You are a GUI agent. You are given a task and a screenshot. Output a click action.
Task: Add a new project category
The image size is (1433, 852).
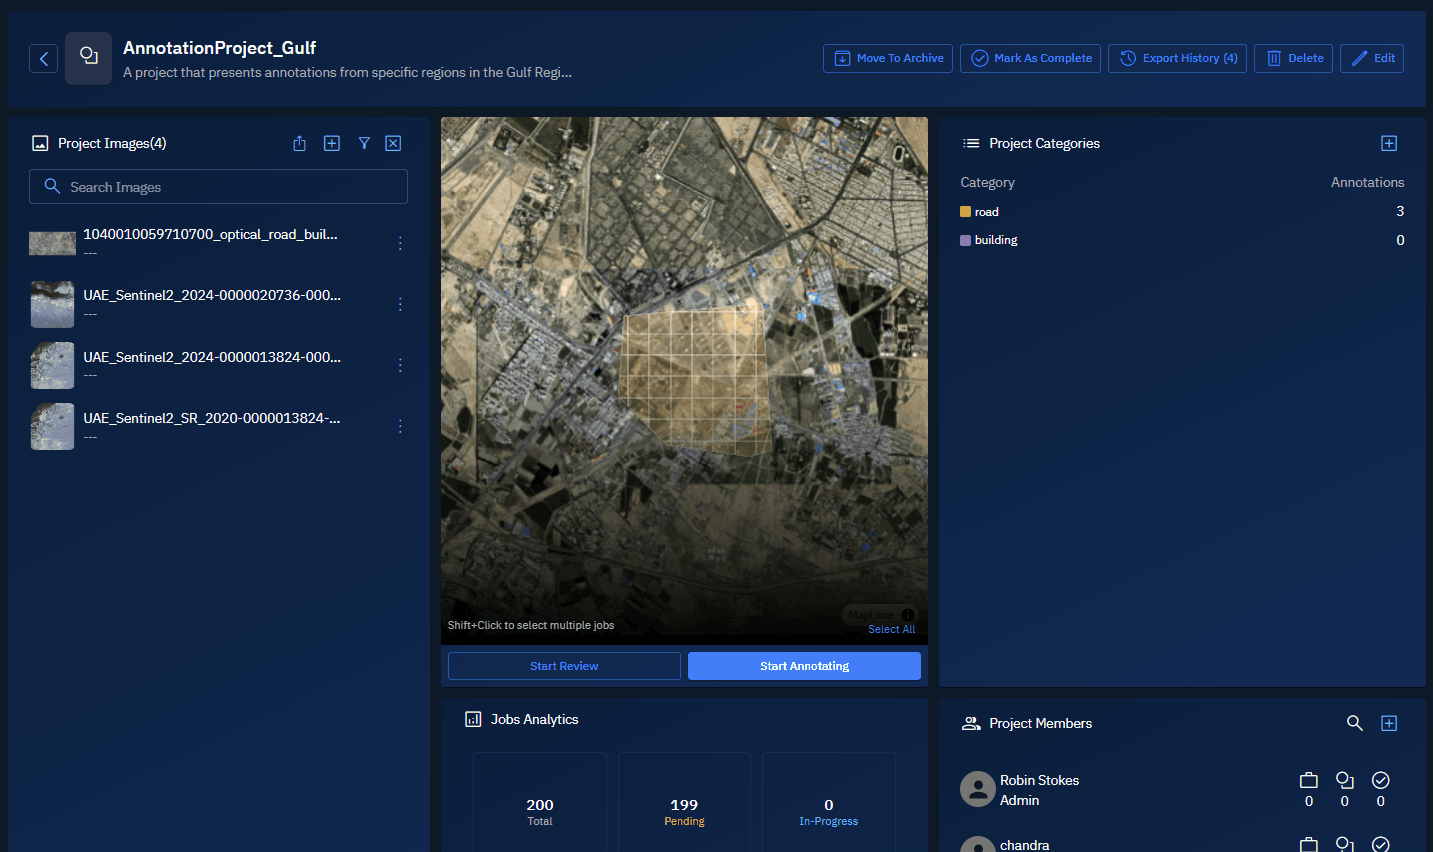tap(1388, 144)
